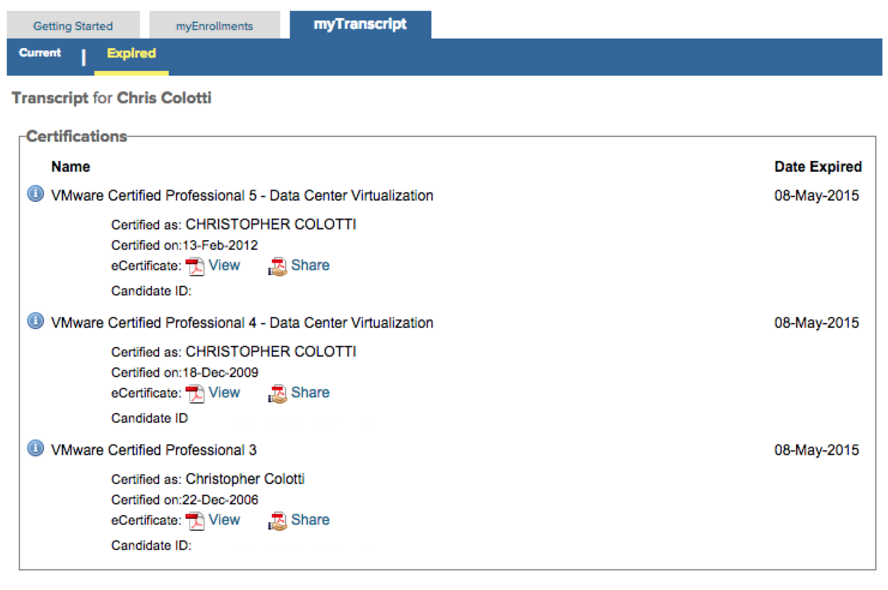Click share icon for VCP 5 certificate
Image resolution: width=888 pixels, height=590 pixels.
[x=277, y=266]
